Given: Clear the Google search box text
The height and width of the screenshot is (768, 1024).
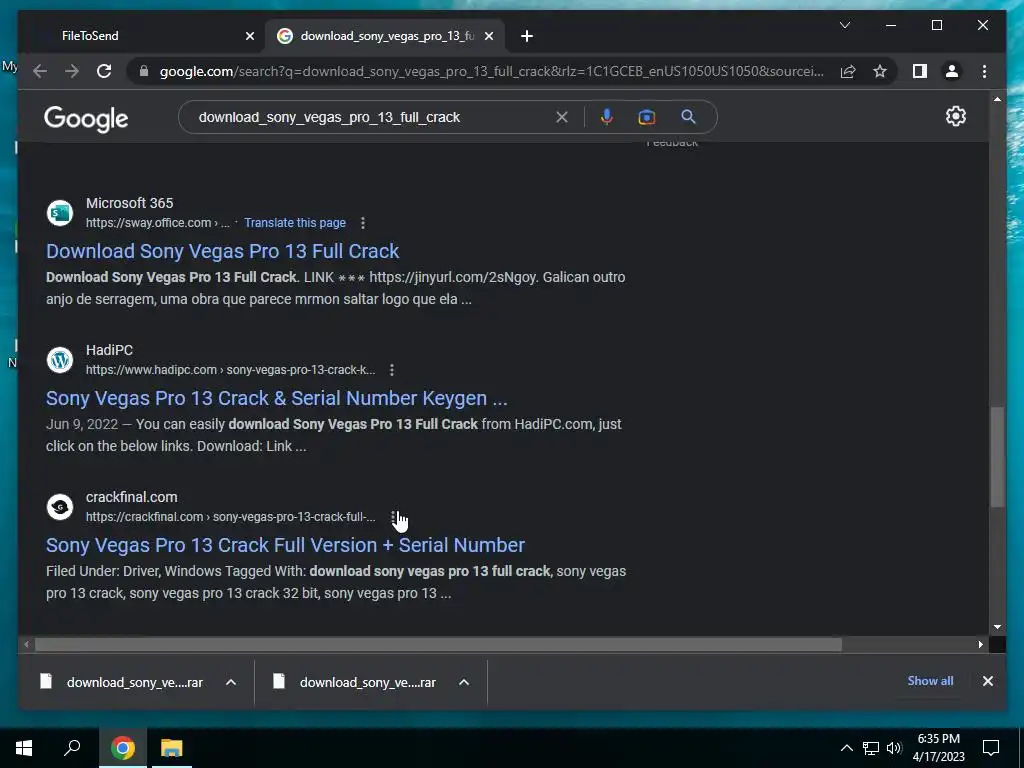Looking at the screenshot, I should [x=562, y=117].
